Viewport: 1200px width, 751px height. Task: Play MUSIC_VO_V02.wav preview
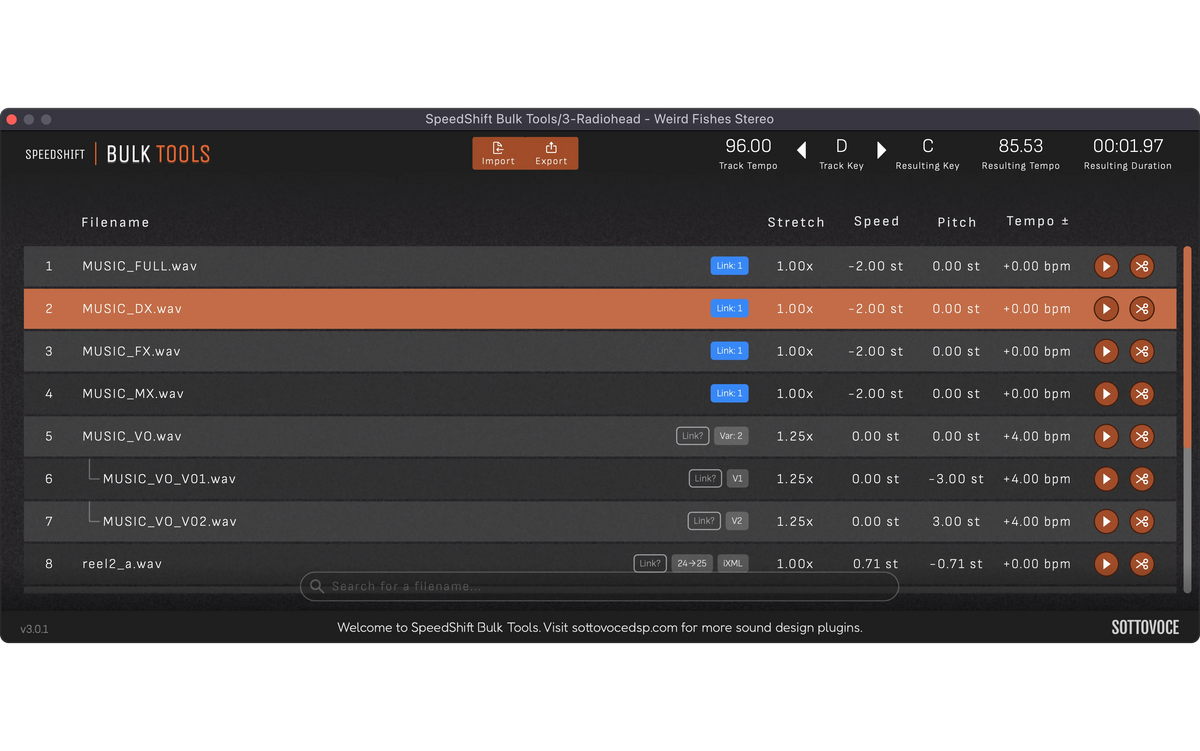1106,521
